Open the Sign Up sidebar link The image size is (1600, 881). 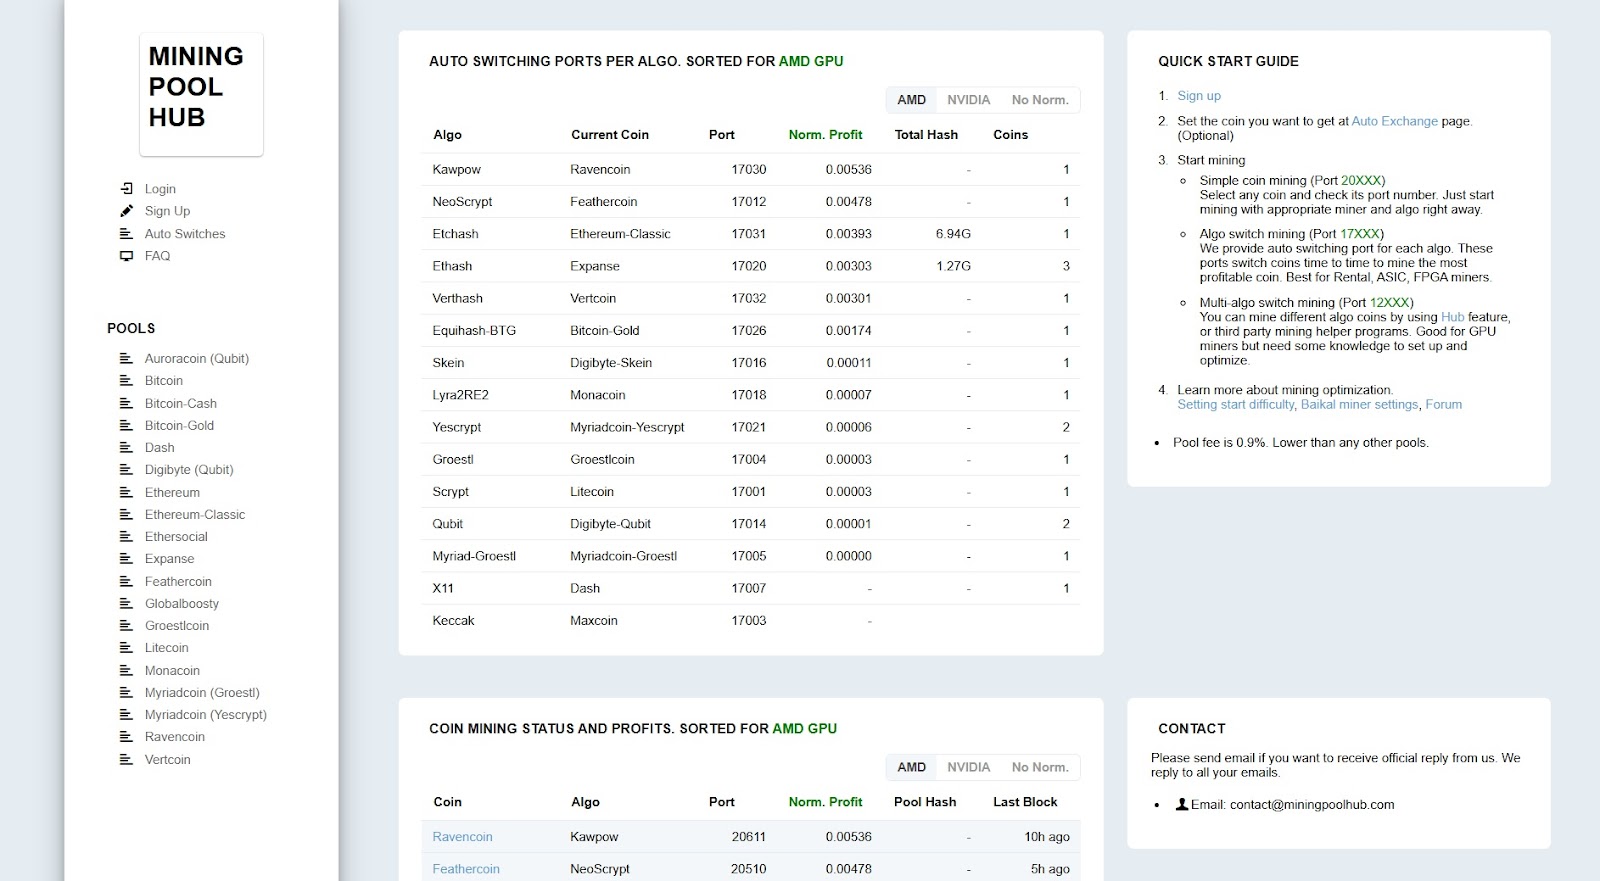pos(167,211)
